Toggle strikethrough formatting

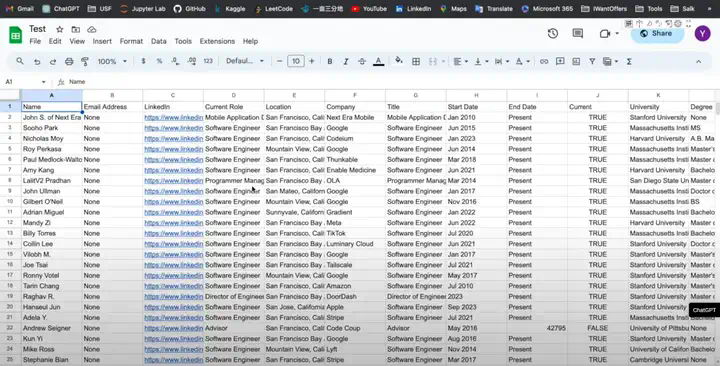(362, 62)
